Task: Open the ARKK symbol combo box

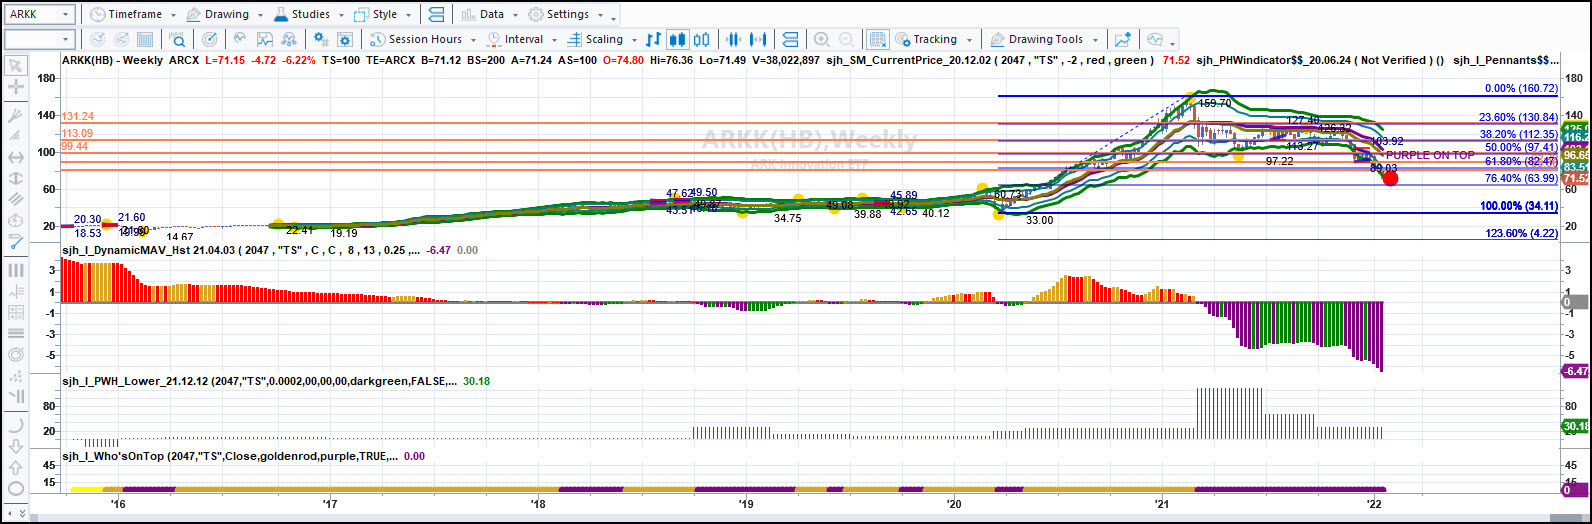Action: [39, 15]
